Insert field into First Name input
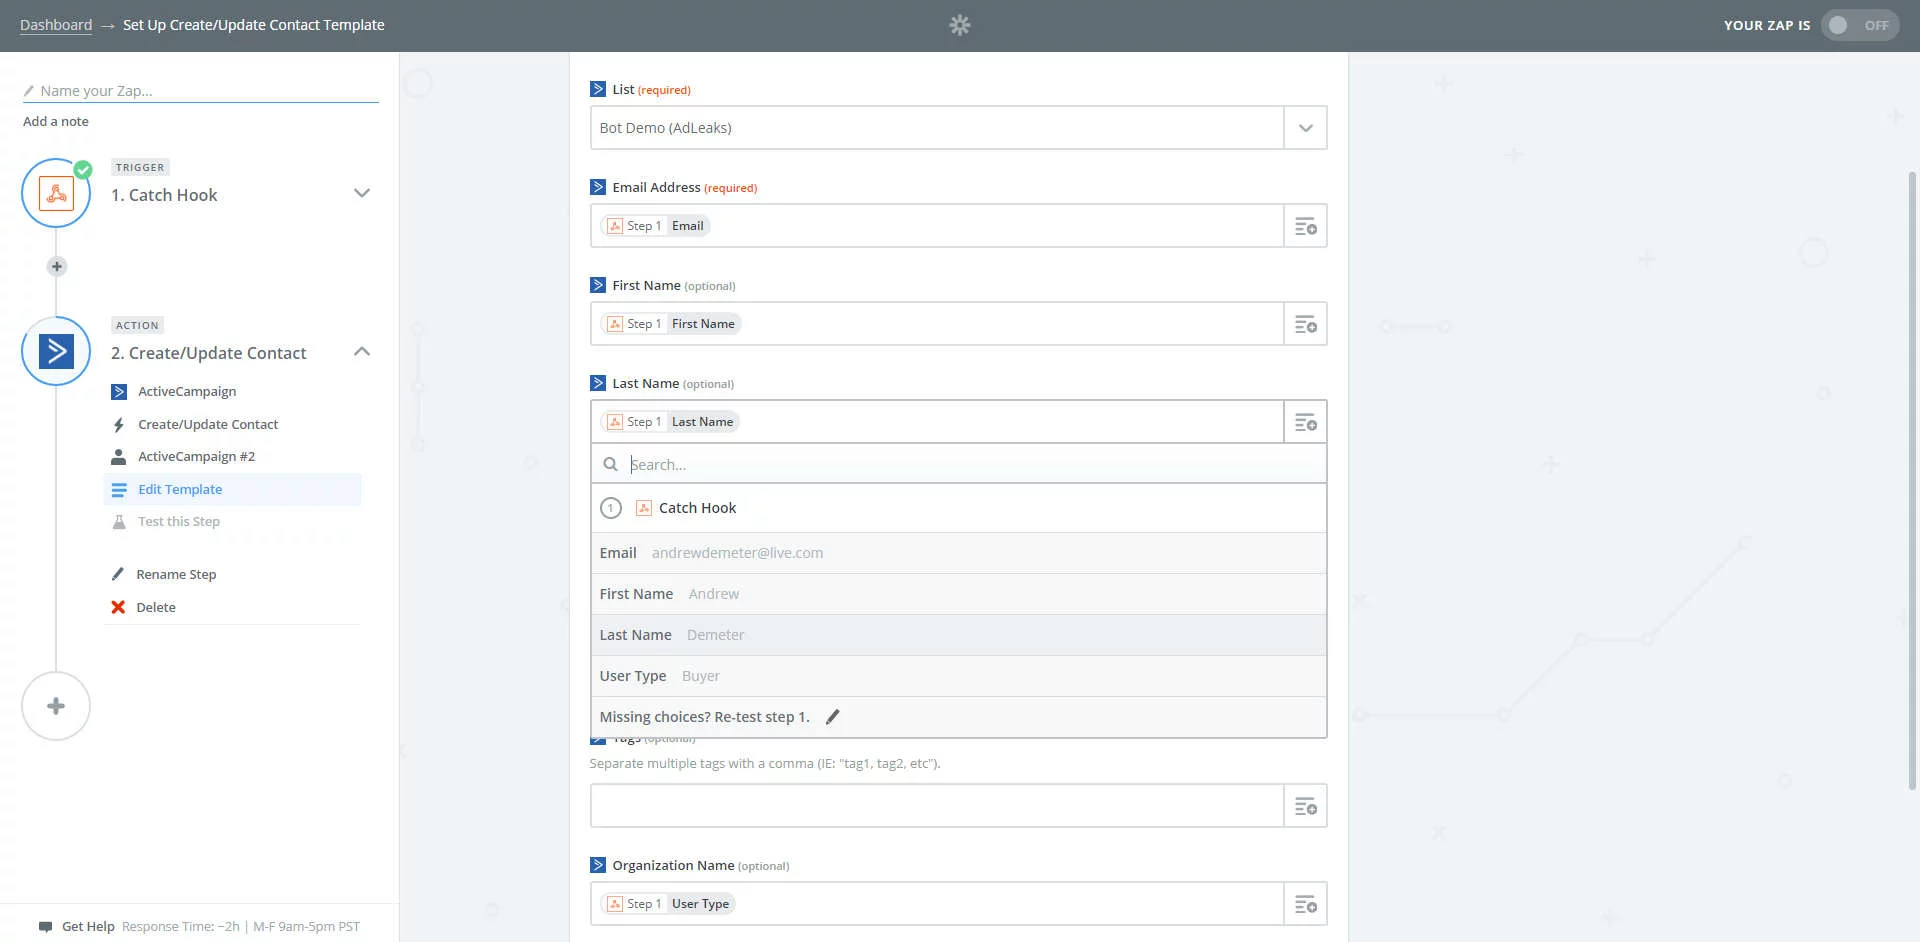 (x=1305, y=324)
